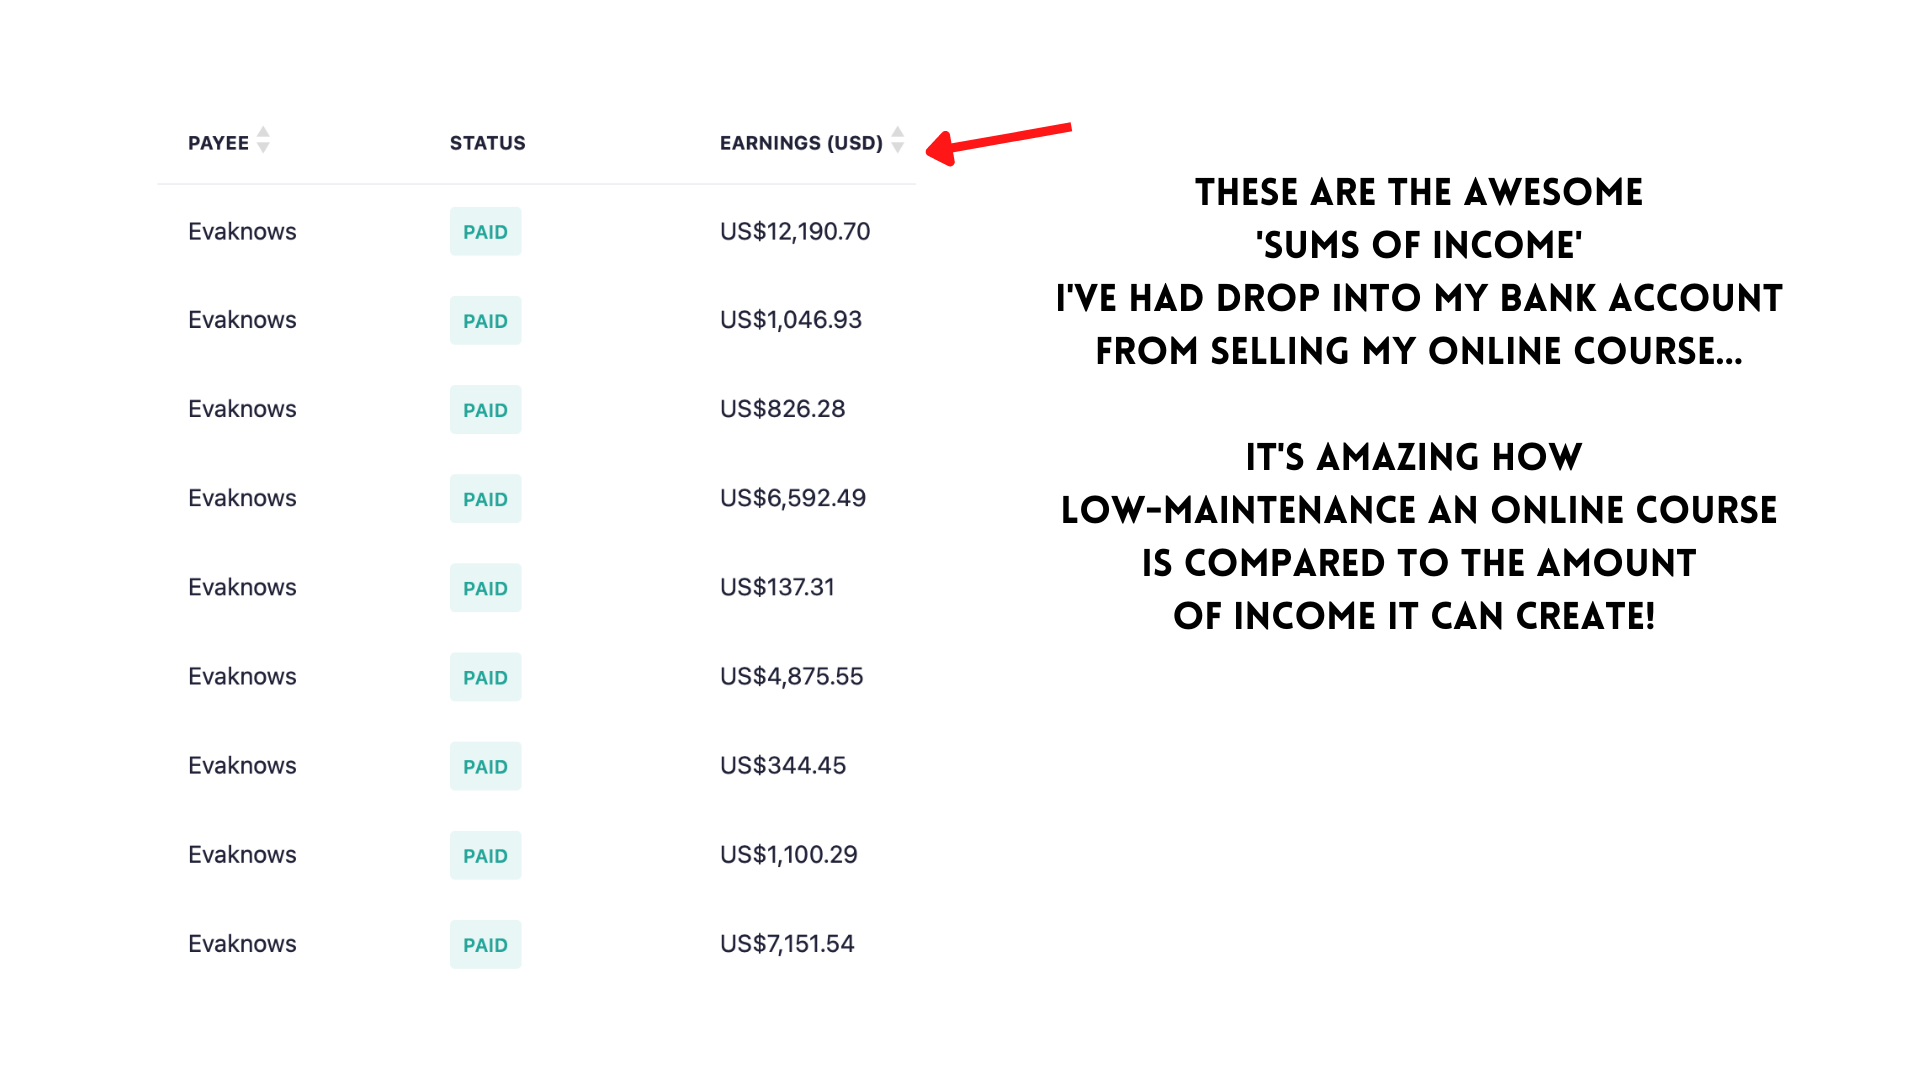This screenshot has height=1080, width=1920.
Task: Open Evaknows payee in last row
Action: pyautogui.click(x=242, y=944)
